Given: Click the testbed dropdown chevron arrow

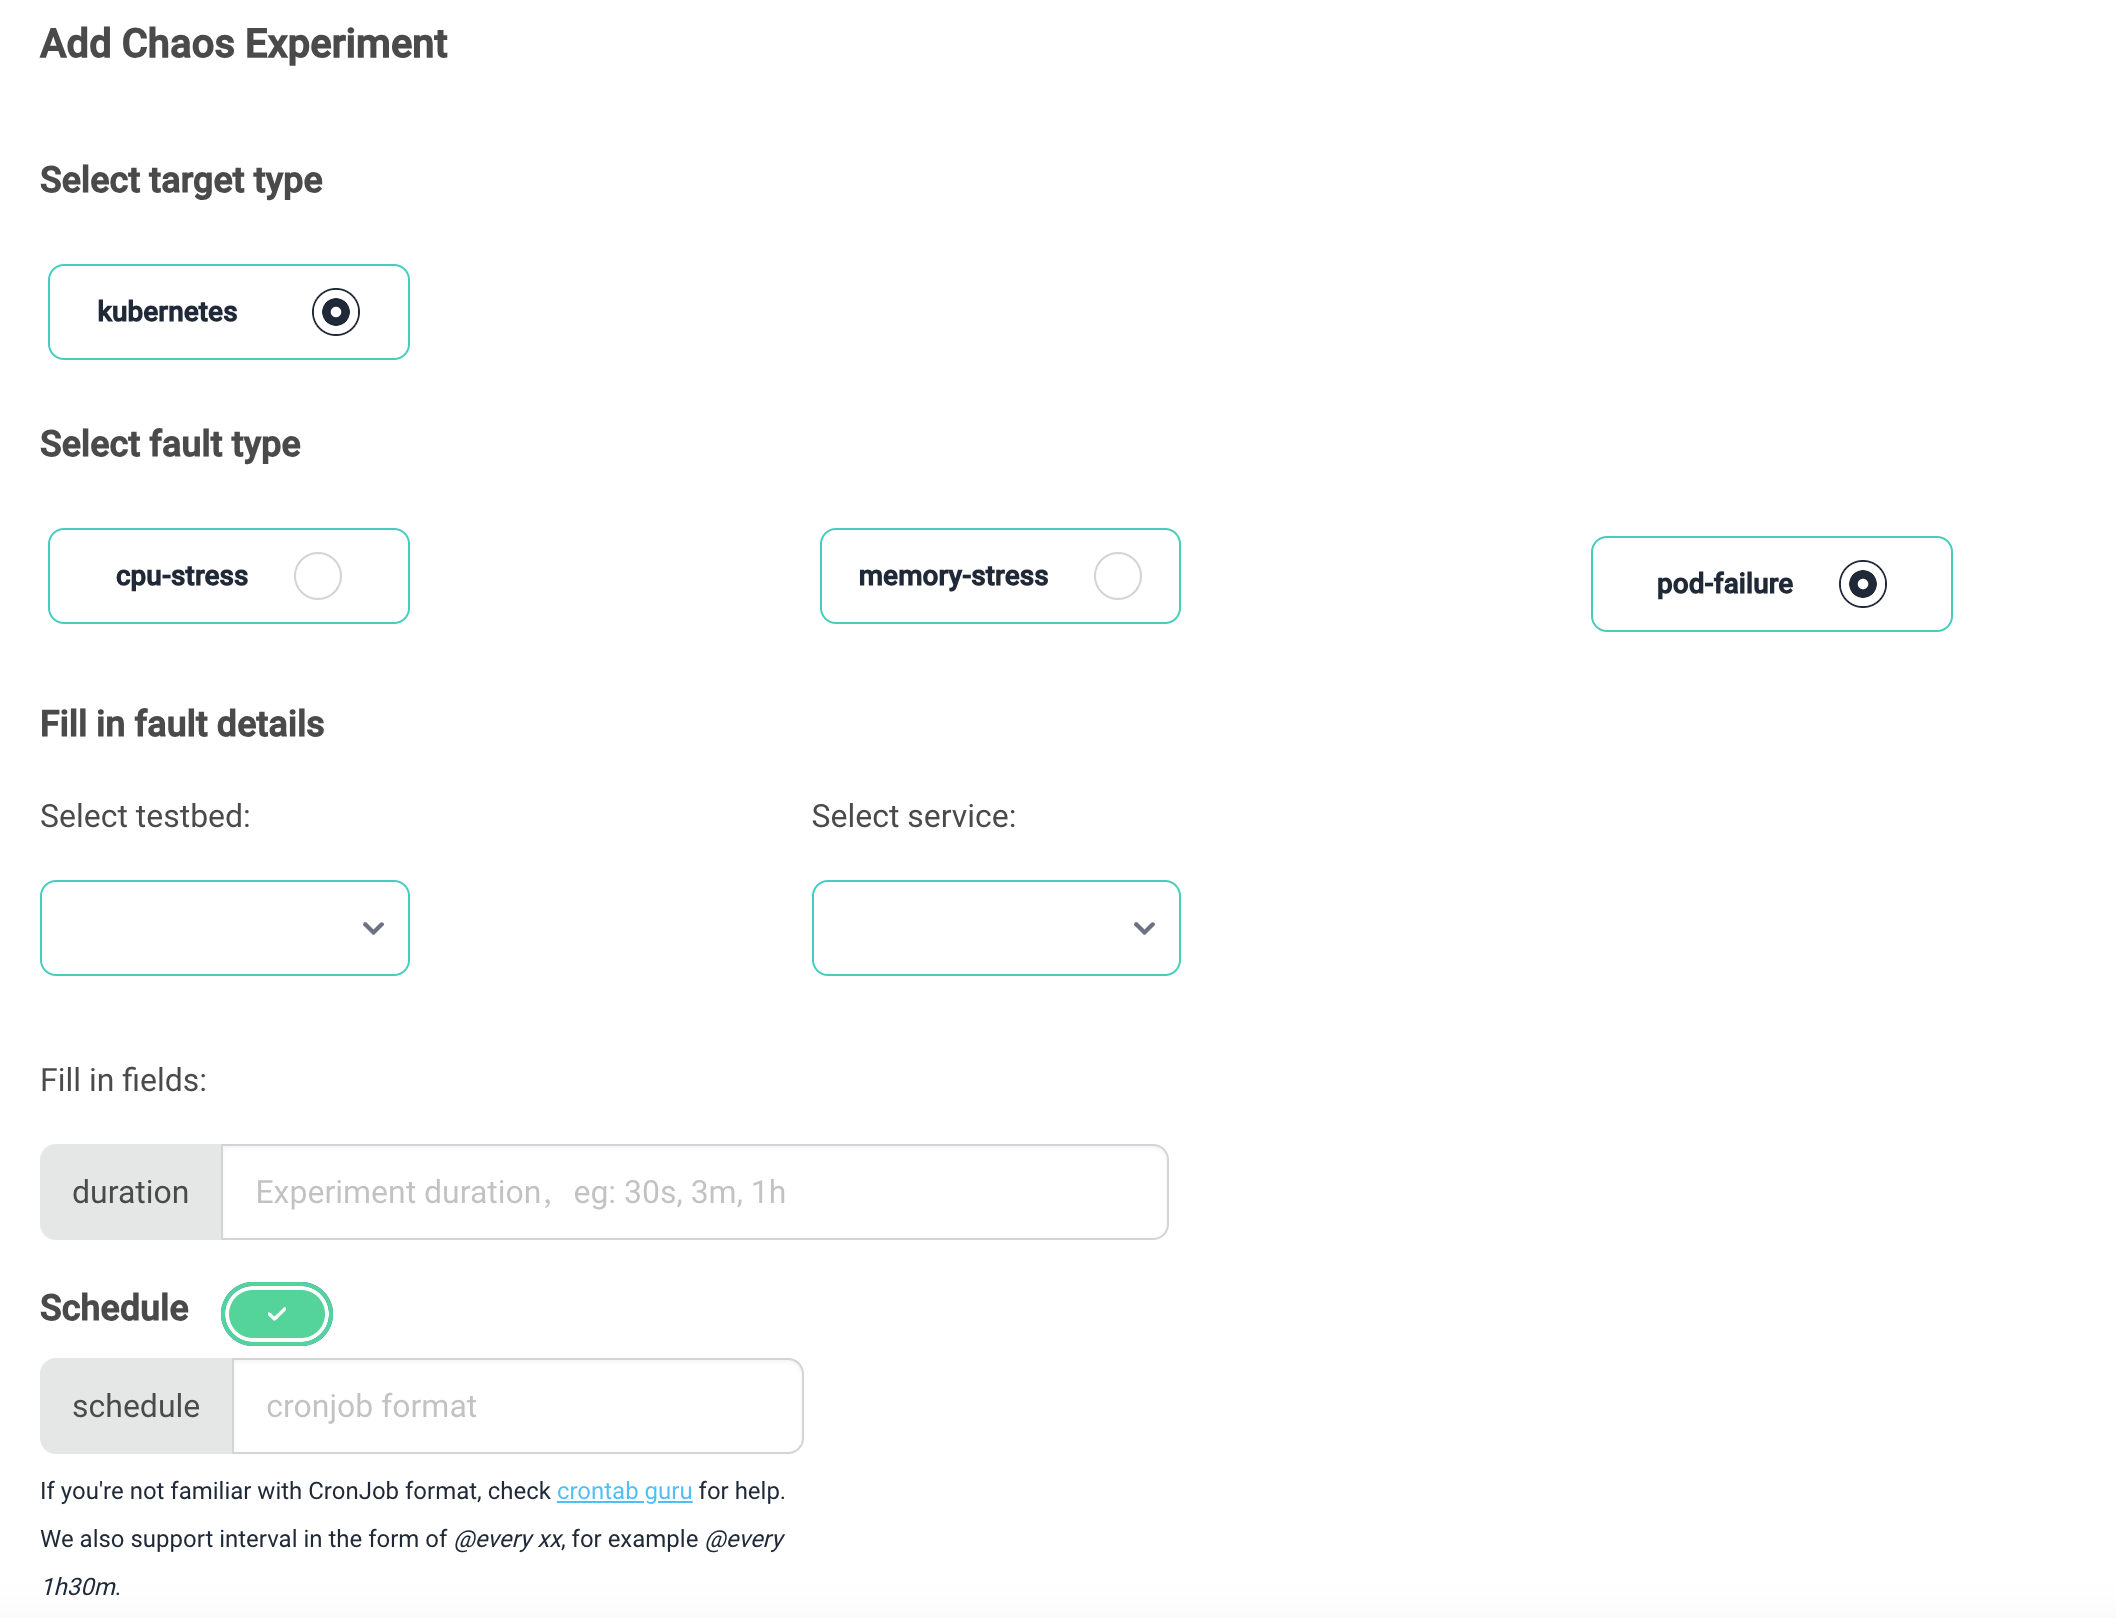Looking at the screenshot, I should pyautogui.click(x=373, y=928).
